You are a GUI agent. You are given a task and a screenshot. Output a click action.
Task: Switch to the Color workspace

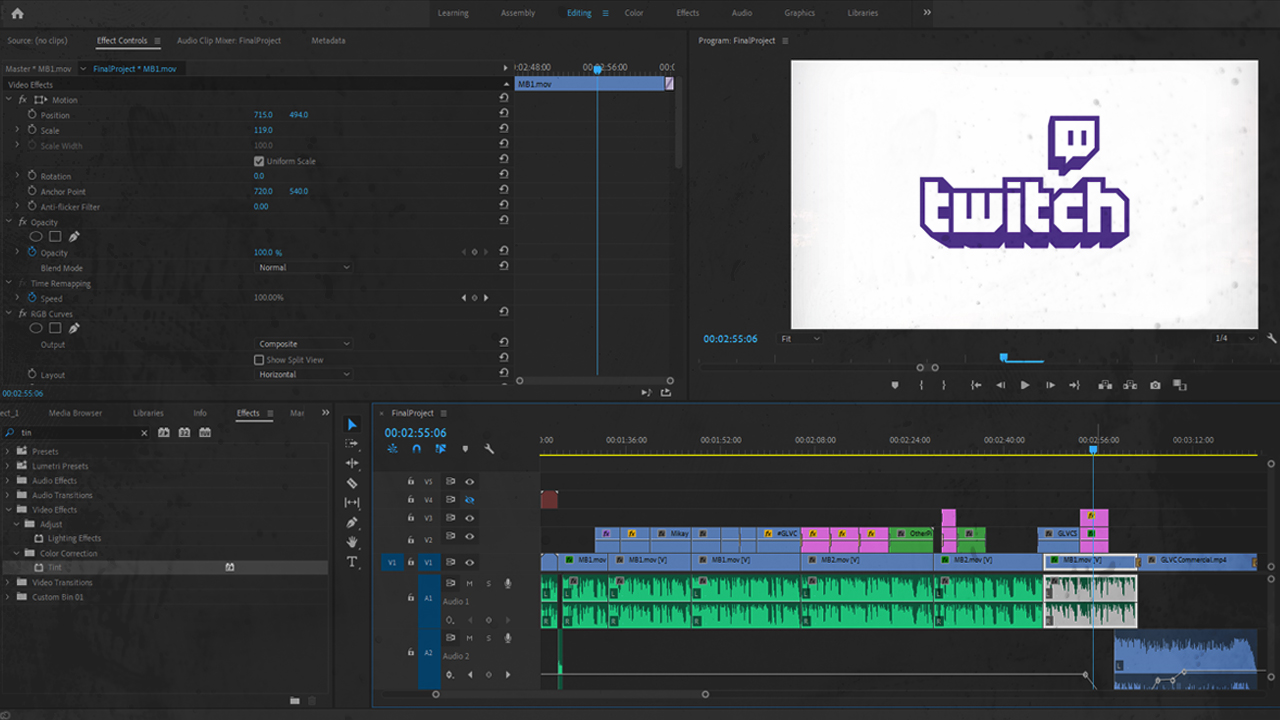click(634, 13)
